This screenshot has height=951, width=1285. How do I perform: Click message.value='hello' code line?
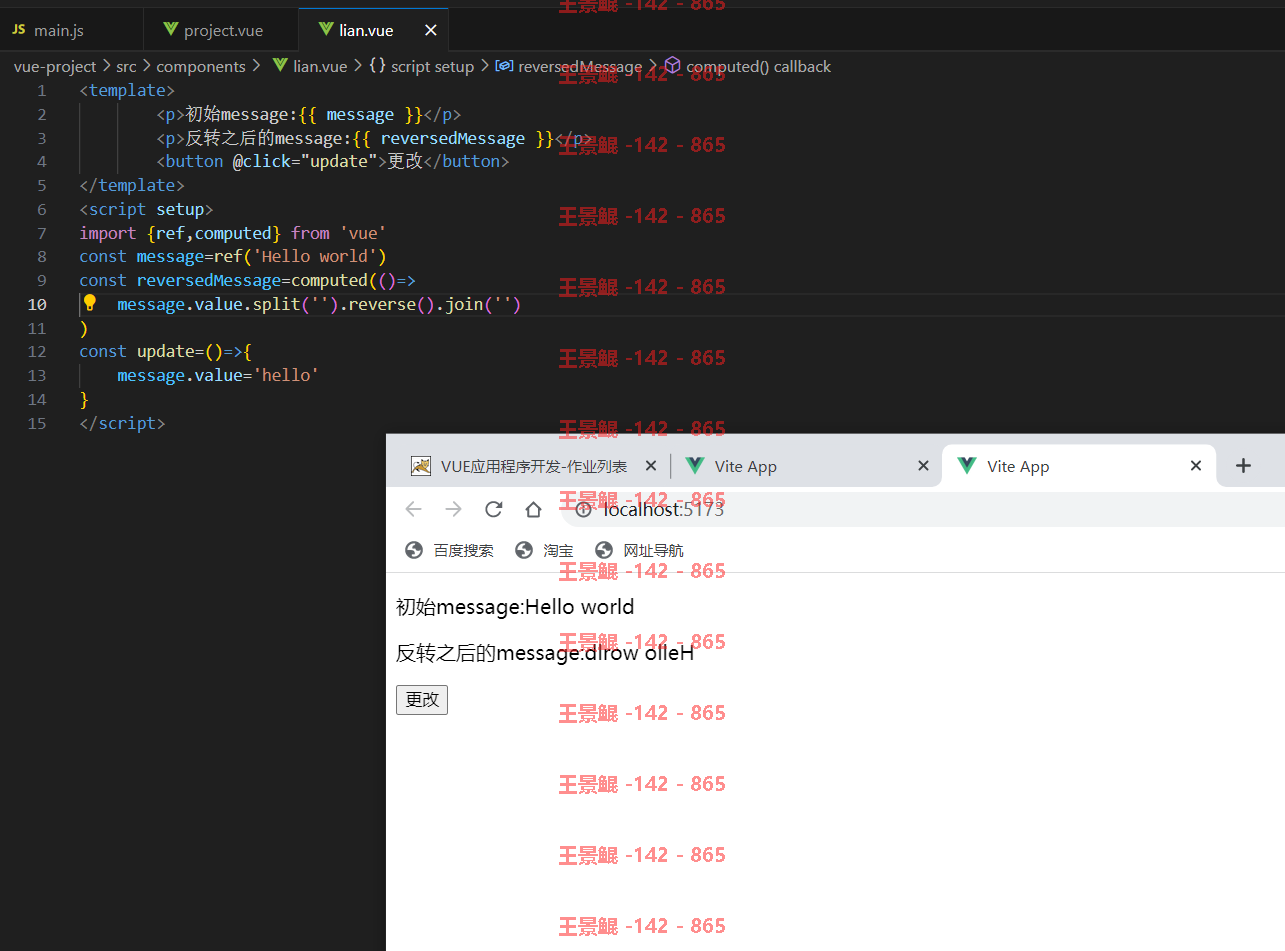(x=218, y=375)
